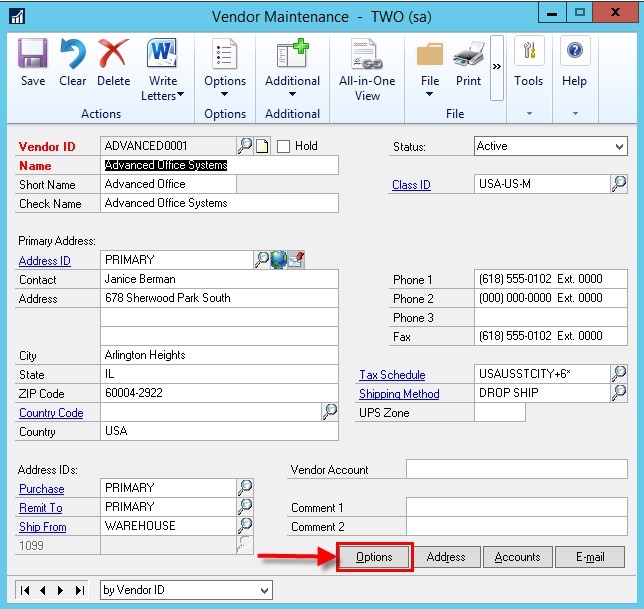
Task: Open the Country Code lookup magnifier
Action: click(x=329, y=412)
